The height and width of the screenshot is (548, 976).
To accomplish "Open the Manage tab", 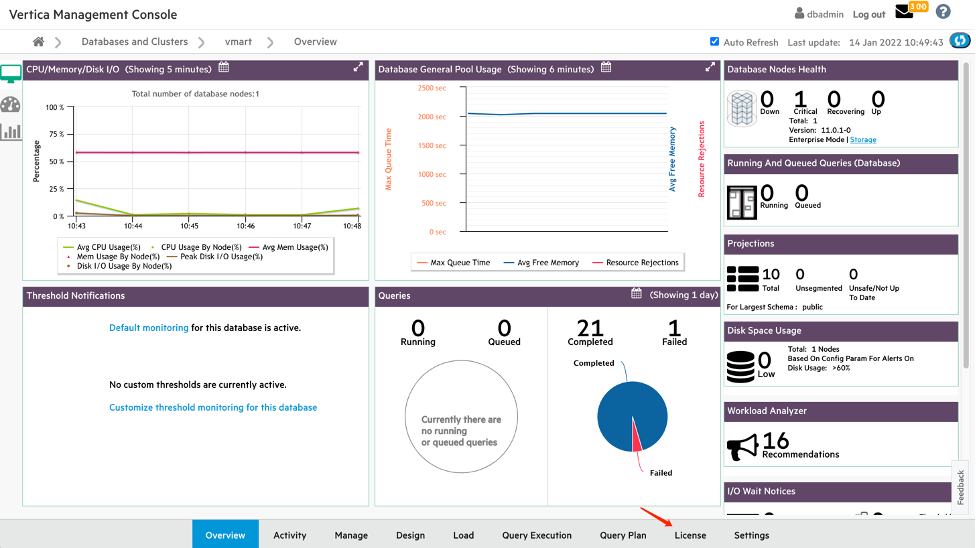I will point(351,535).
